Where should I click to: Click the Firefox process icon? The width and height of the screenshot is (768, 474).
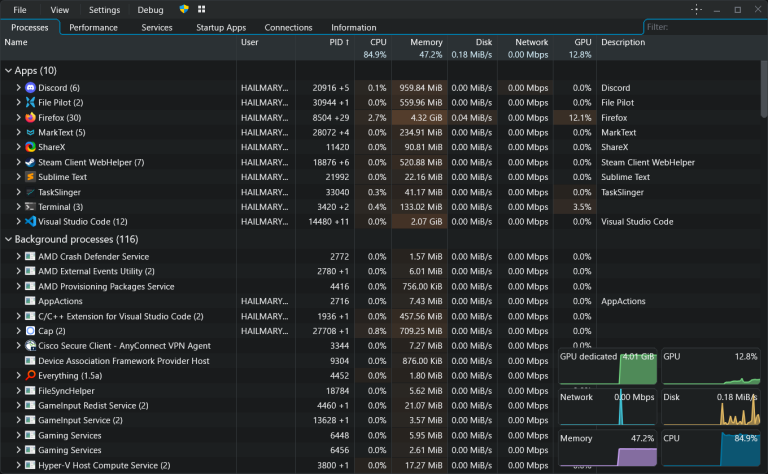click(x=30, y=118)
